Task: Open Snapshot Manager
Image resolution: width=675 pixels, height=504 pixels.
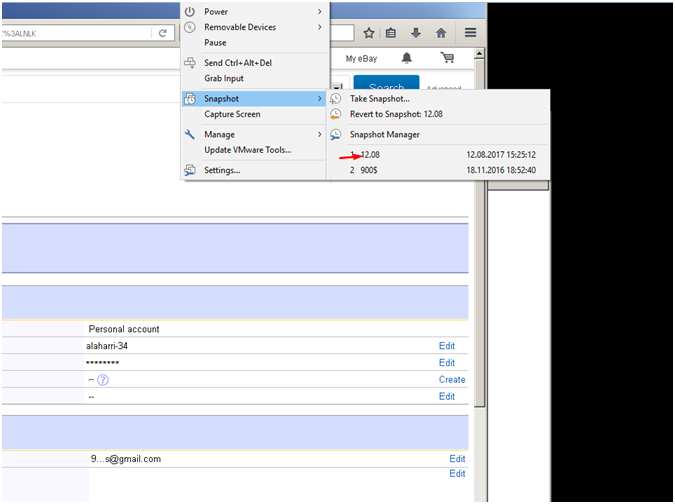Action: pyautogui.click(x=438, y=134)
